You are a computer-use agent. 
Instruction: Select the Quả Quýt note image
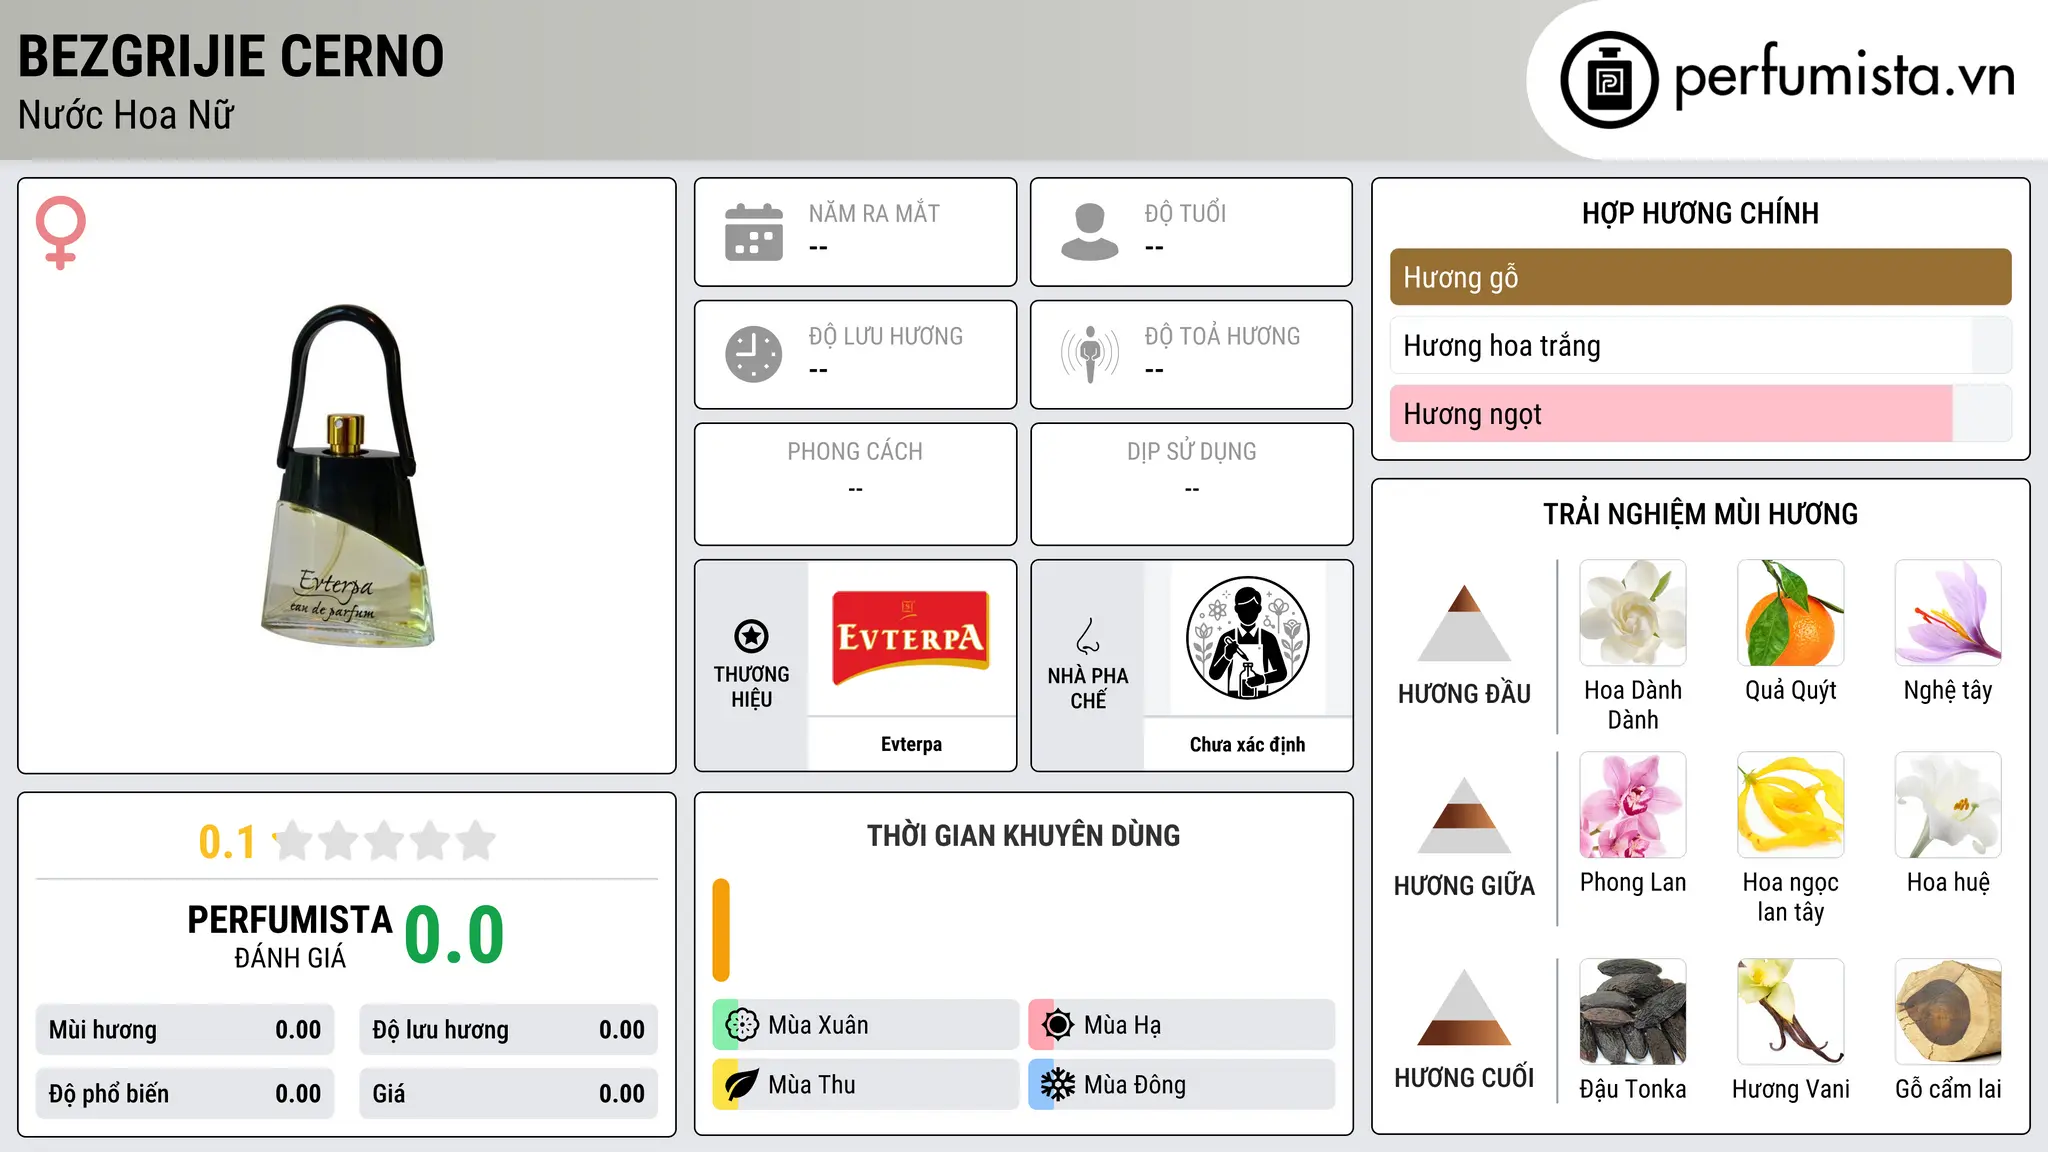pos(1791,613)
